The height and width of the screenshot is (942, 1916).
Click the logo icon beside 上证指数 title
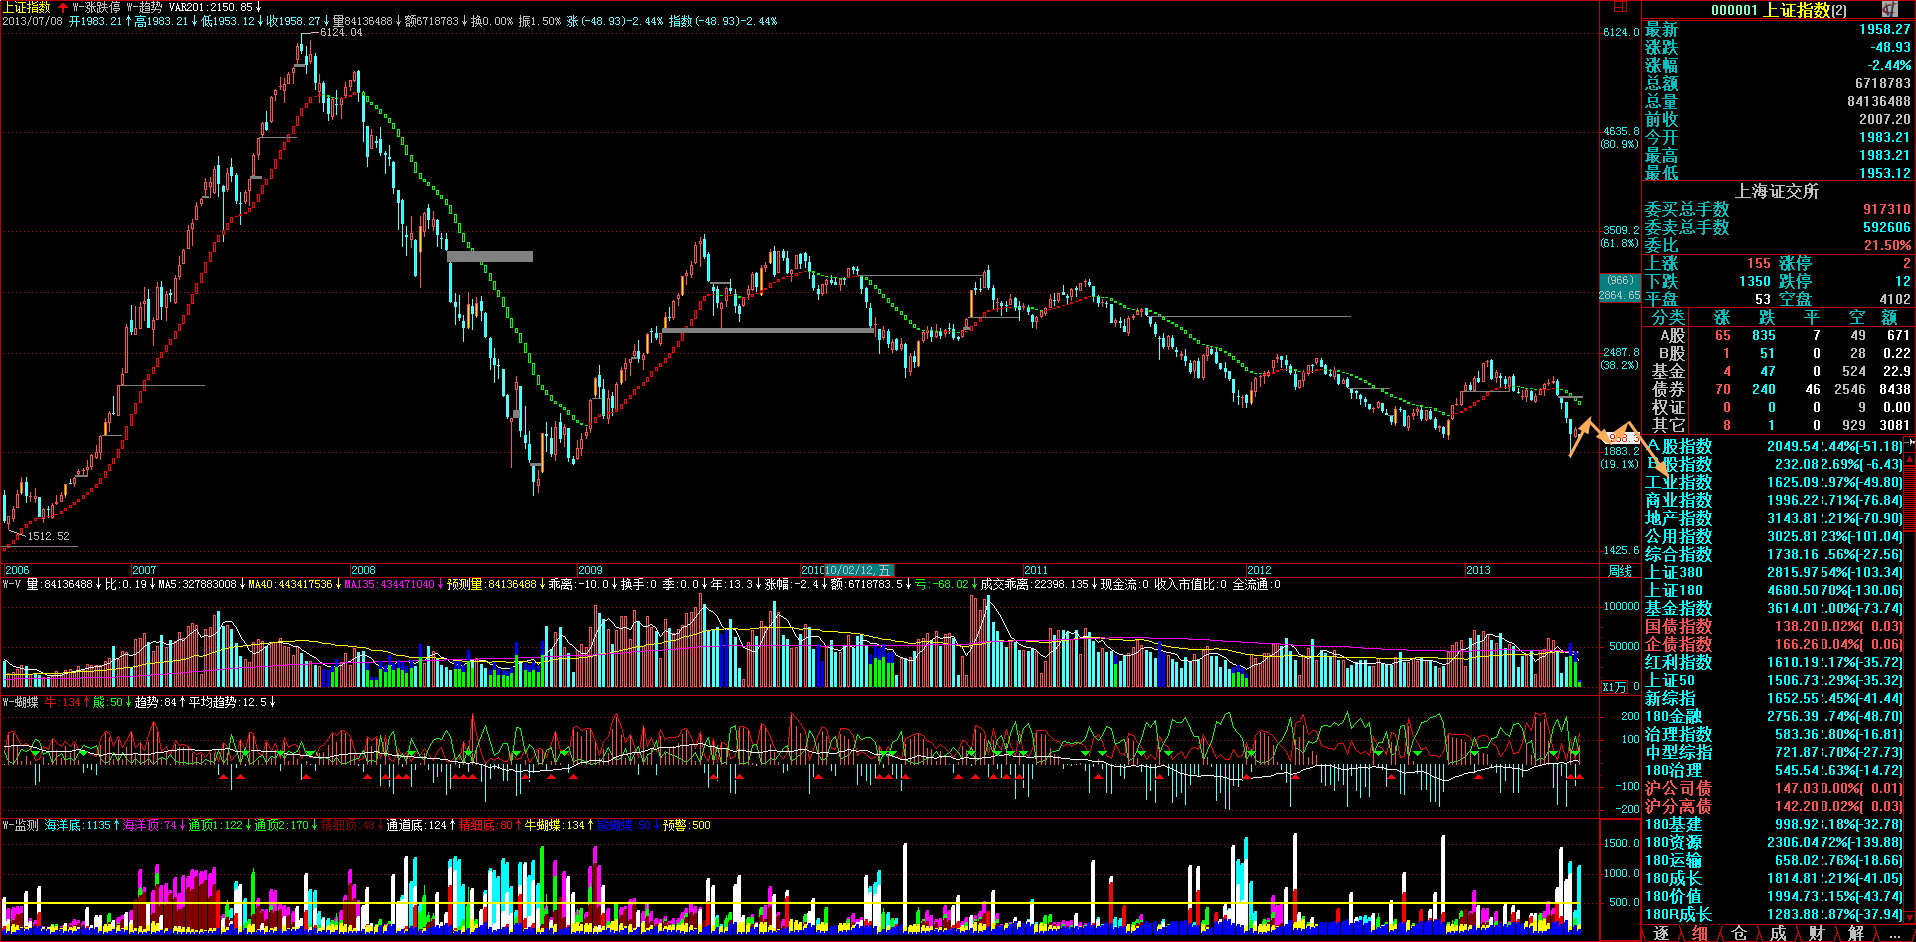tap(1889, 9)
